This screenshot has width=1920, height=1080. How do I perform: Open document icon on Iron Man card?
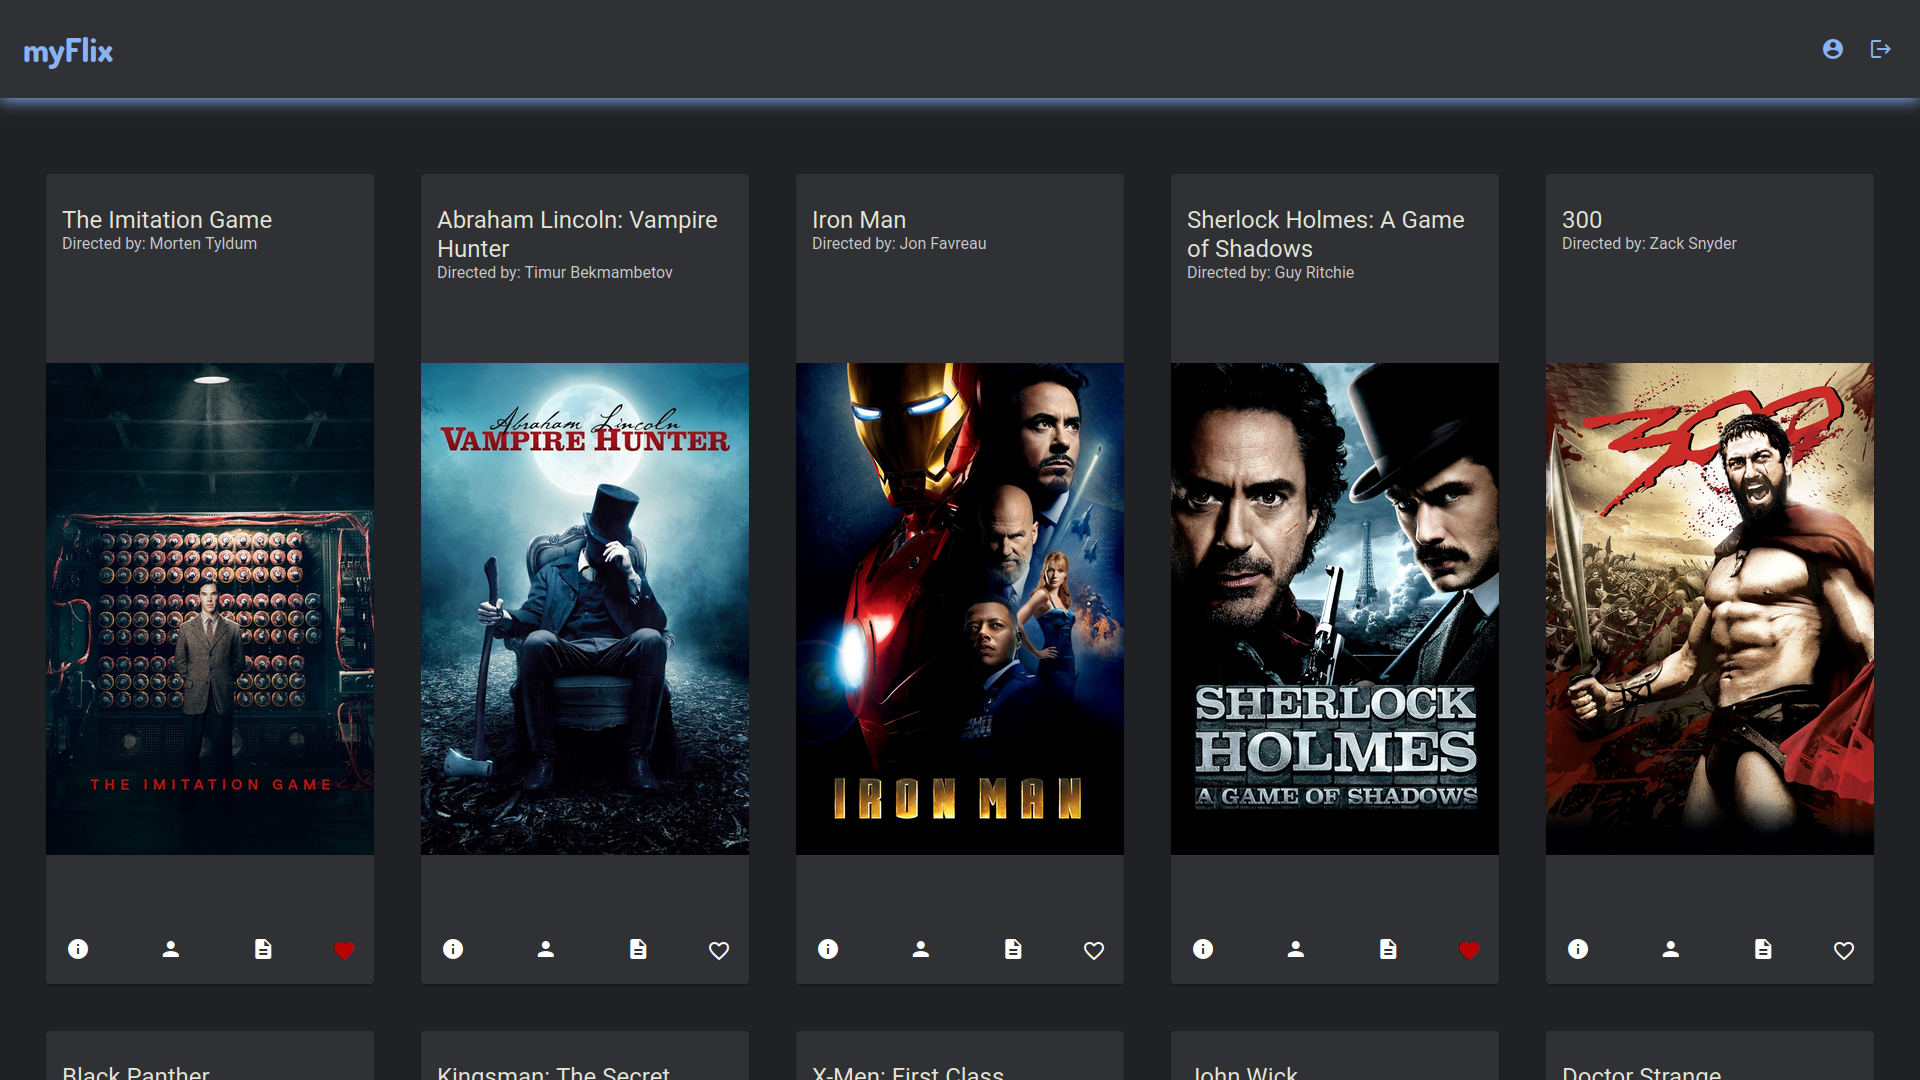coord(1013,949)
